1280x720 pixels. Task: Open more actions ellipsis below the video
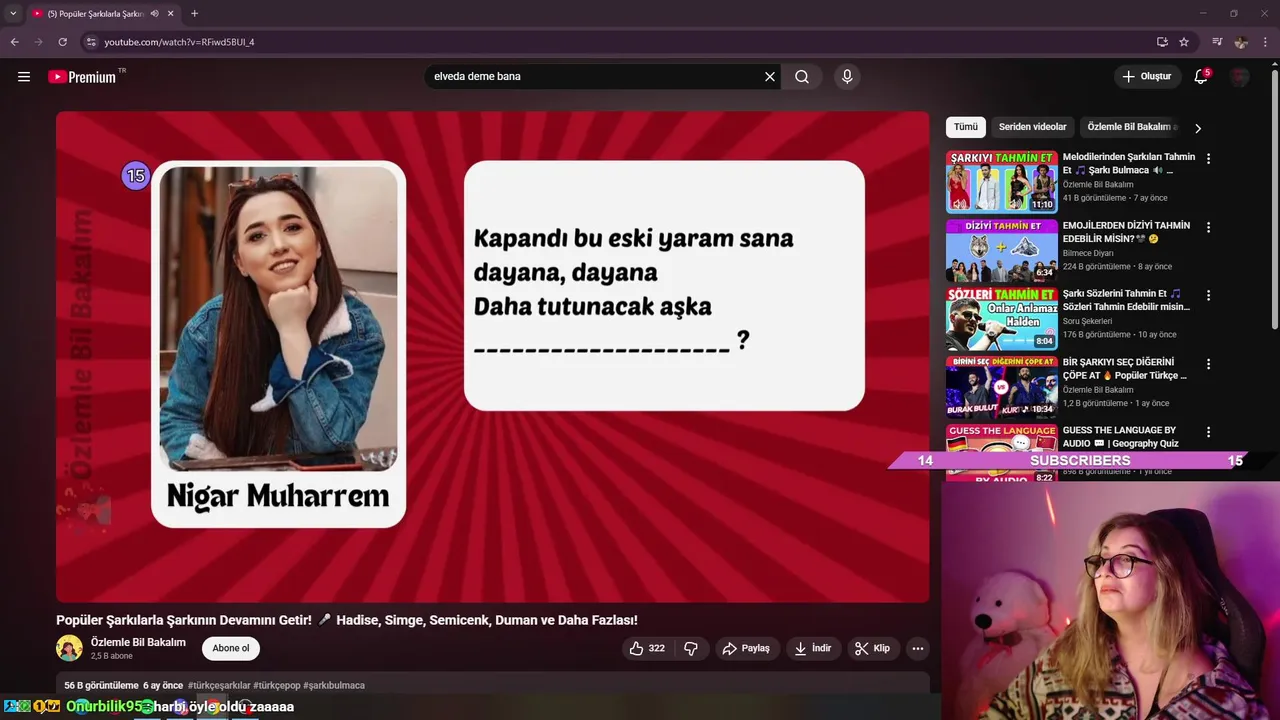(917, 648)
